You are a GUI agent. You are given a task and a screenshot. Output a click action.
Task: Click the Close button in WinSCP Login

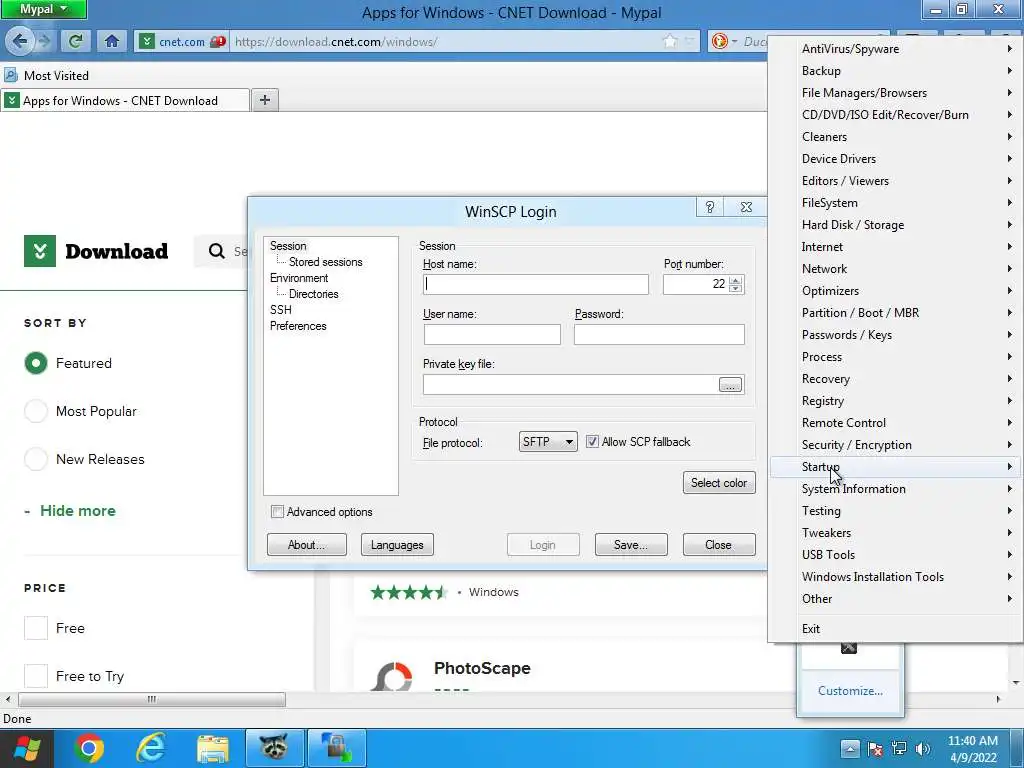pos(719,545)
